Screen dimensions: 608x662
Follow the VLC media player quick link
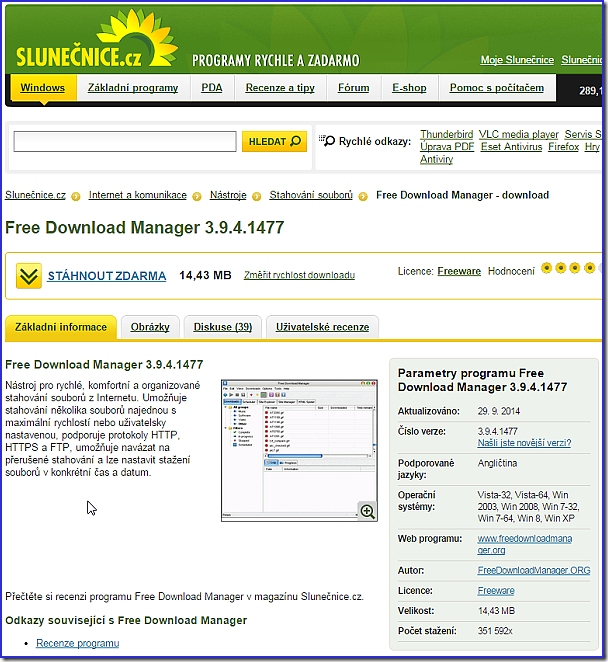point(518,134)
